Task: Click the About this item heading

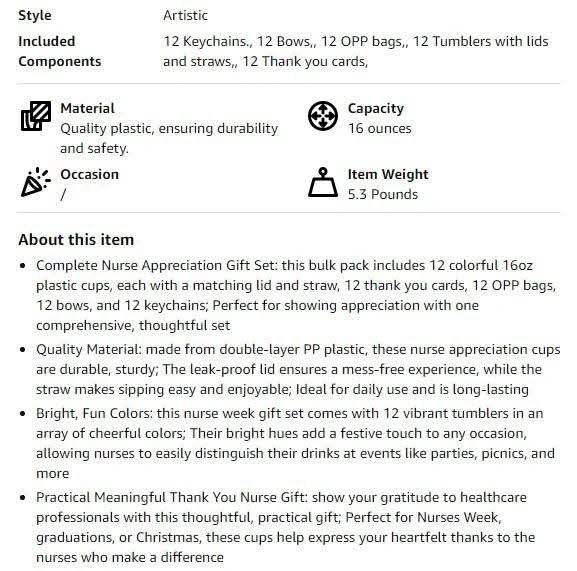Action: pos(76,240)
